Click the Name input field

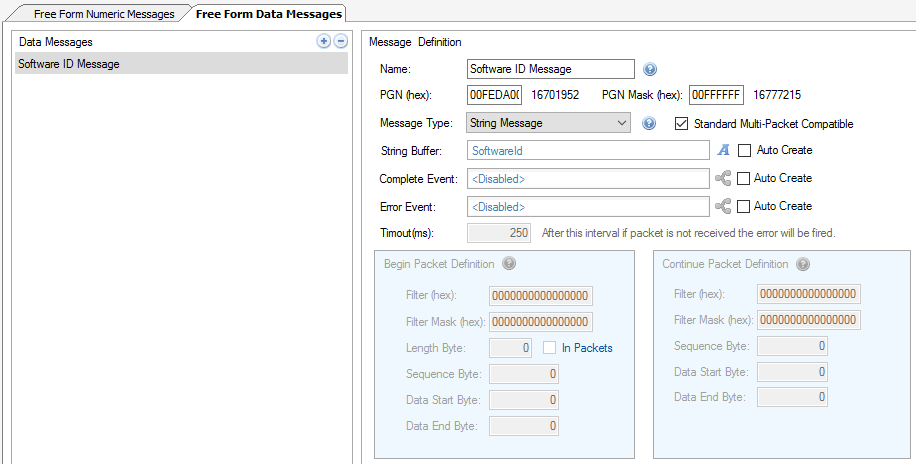coord(551,69)
